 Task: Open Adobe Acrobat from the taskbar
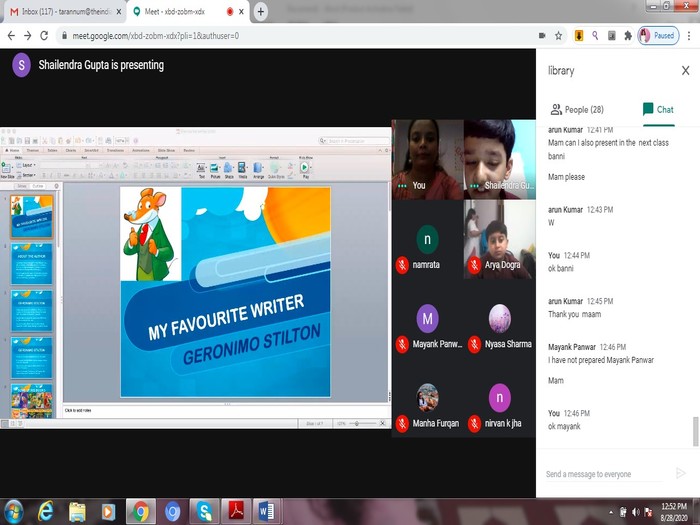tap(236, 512)
